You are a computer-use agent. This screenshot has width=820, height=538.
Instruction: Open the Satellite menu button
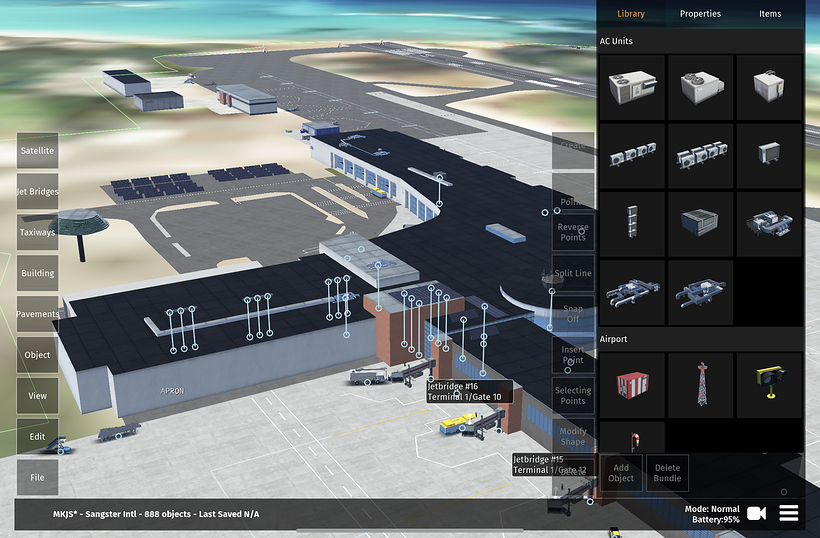click(x=37, y=150)
